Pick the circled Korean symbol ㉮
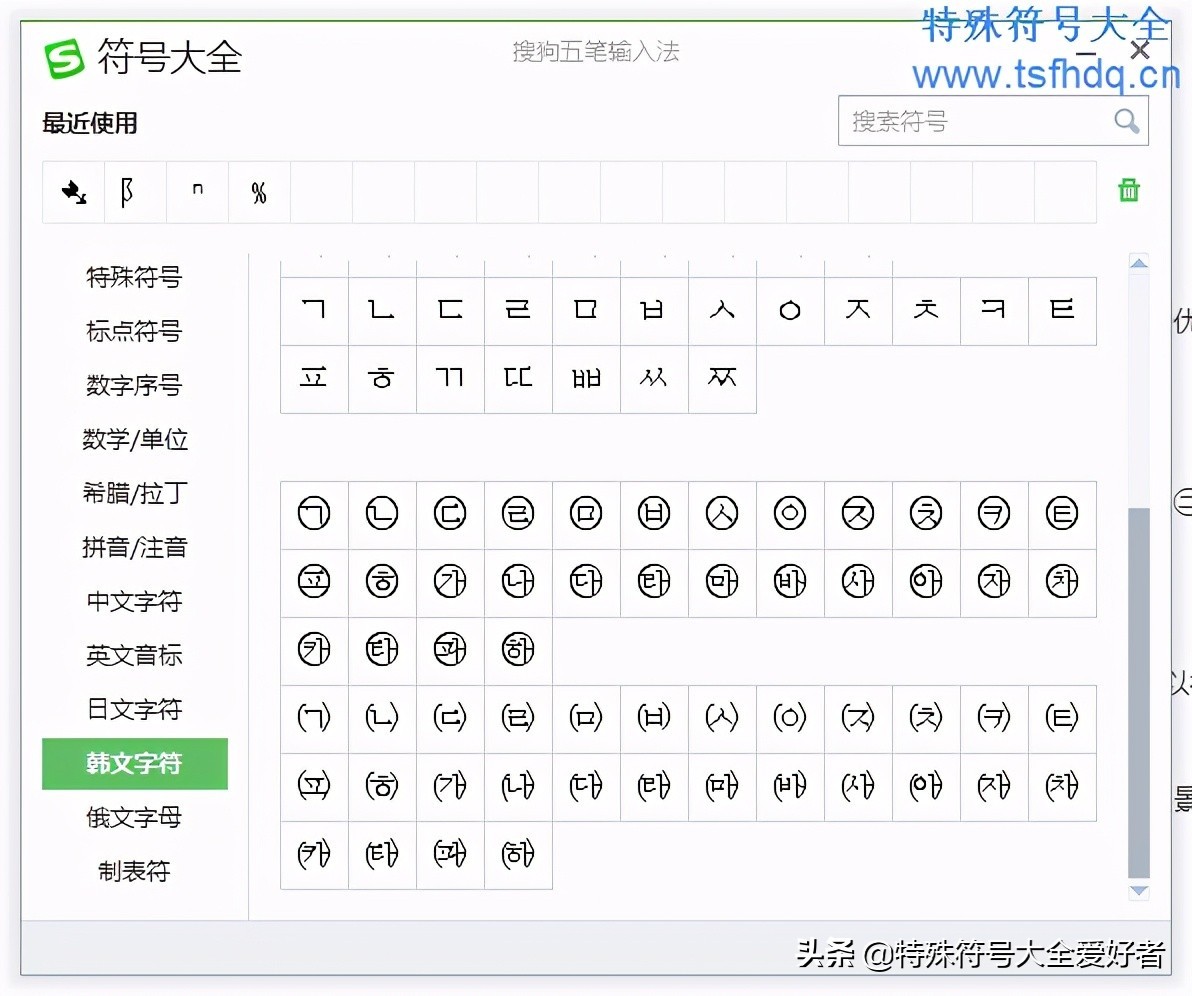This screenshot has width=1192, height=996. pos(450,582)
